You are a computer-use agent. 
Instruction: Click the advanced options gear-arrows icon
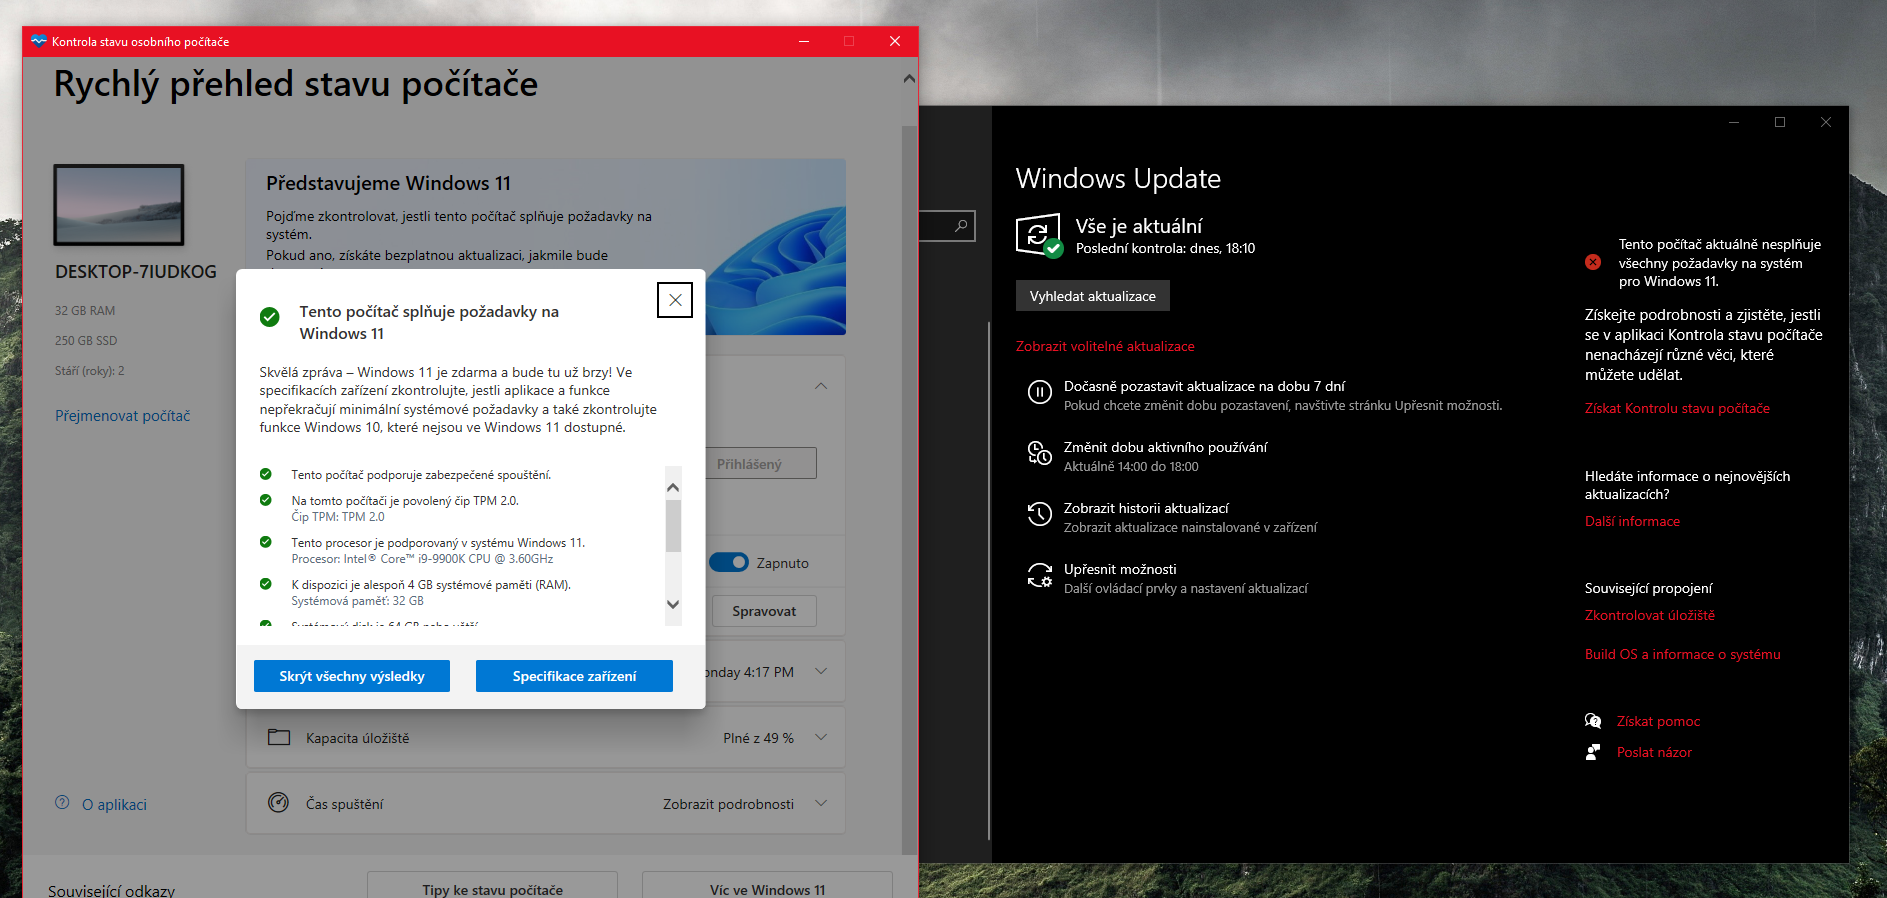click(x=1039, y=576)
